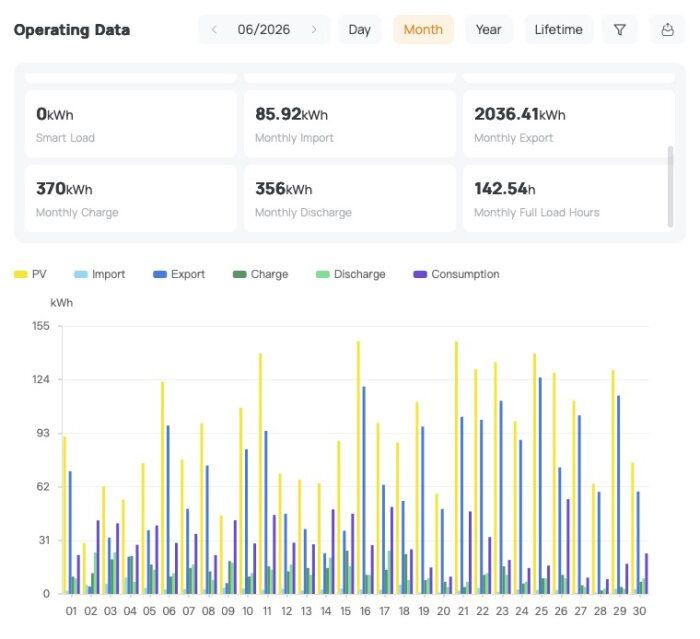
Task: Click the y-axis value 93
Action: (43, 433)
